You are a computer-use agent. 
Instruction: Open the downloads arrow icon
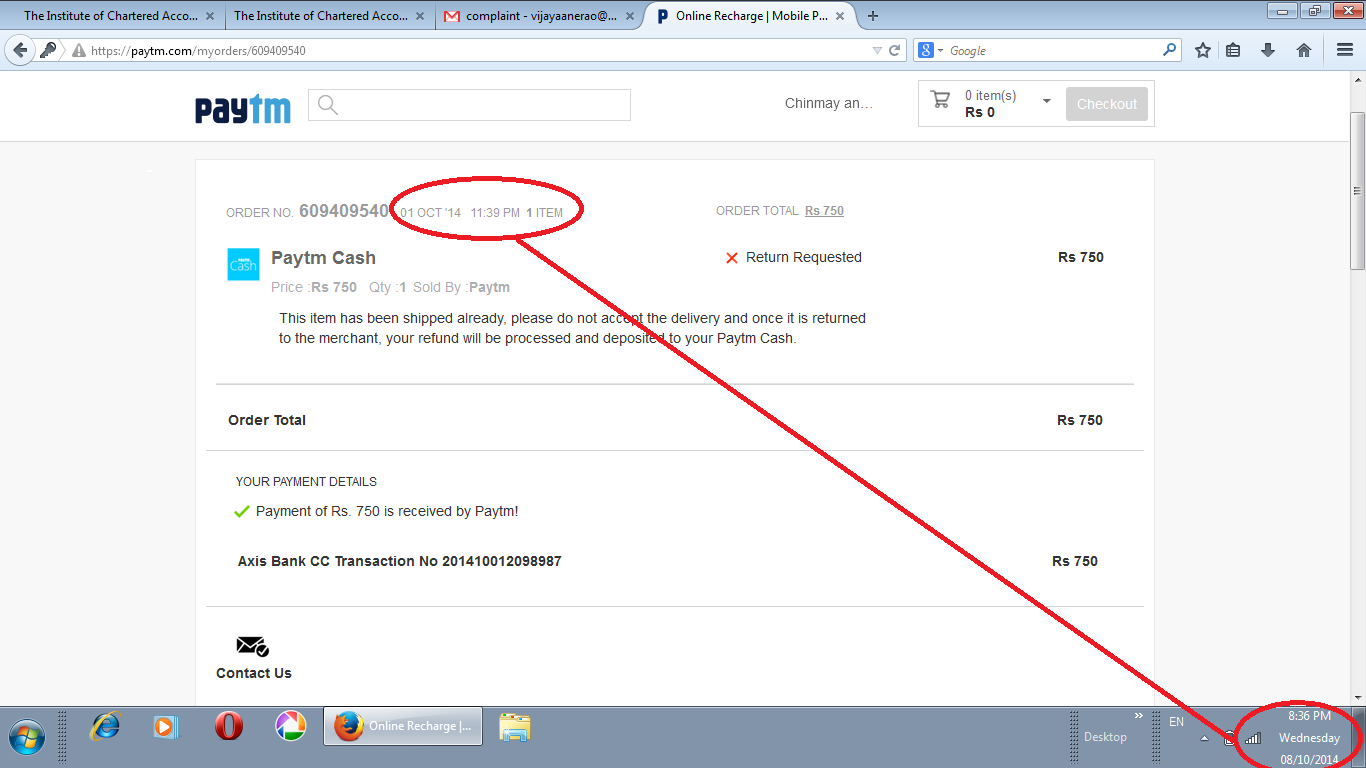tap(1268, 50)
